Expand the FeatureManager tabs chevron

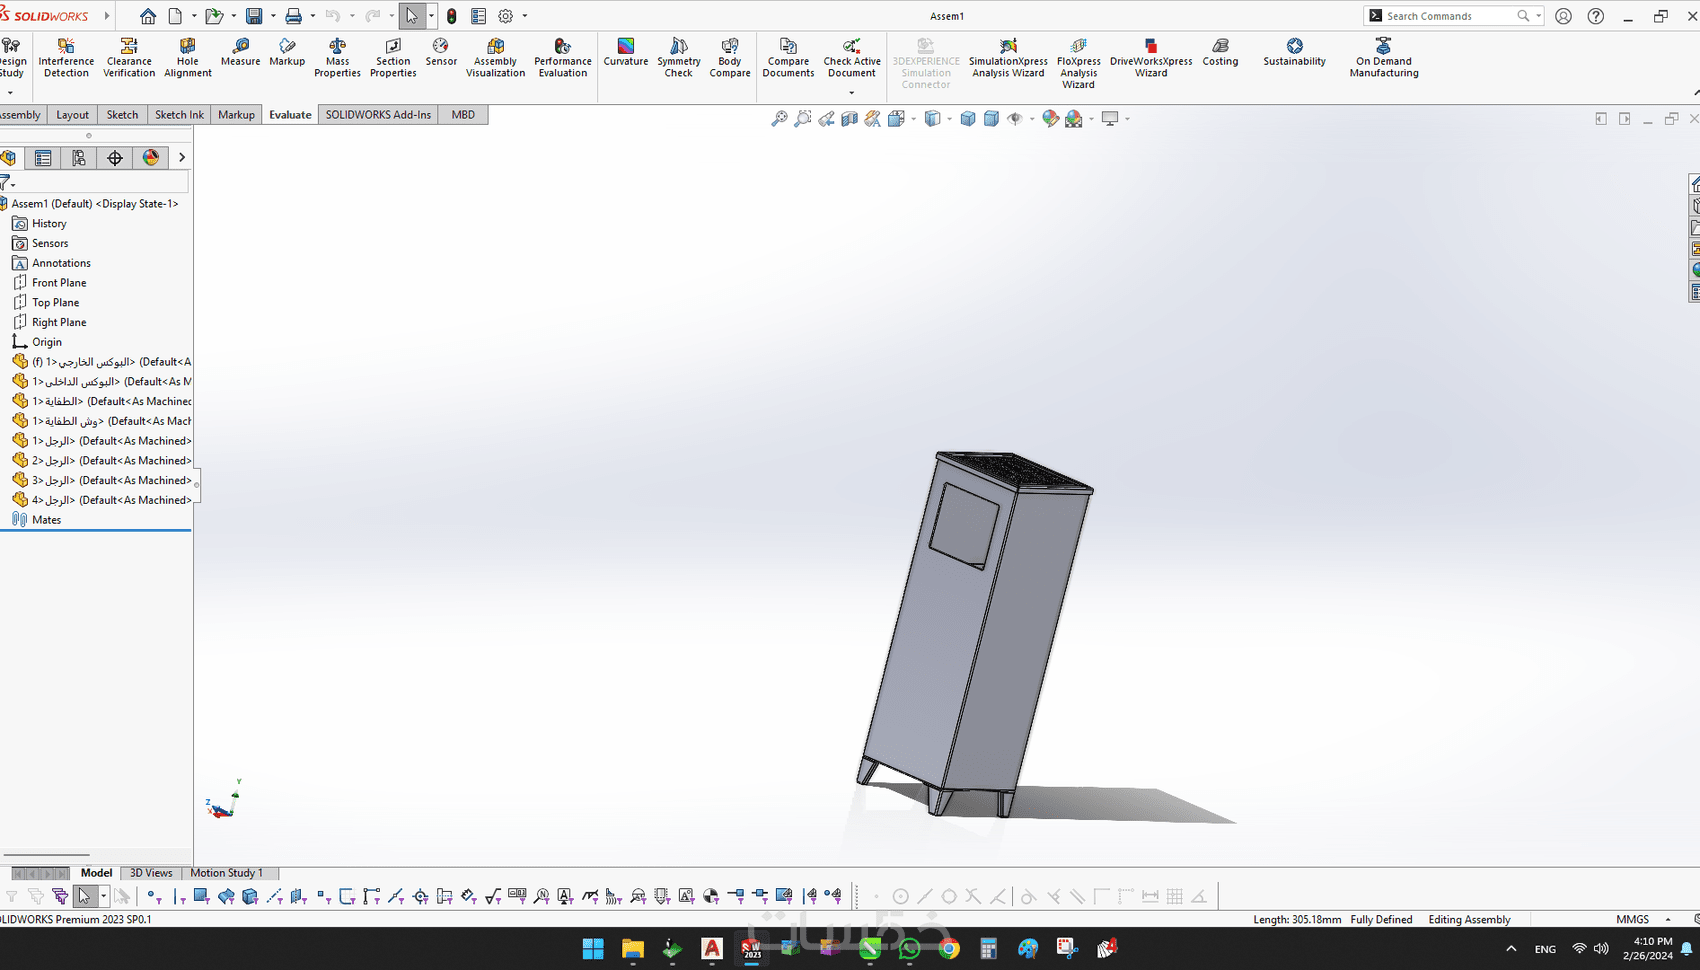pos(182,158)
